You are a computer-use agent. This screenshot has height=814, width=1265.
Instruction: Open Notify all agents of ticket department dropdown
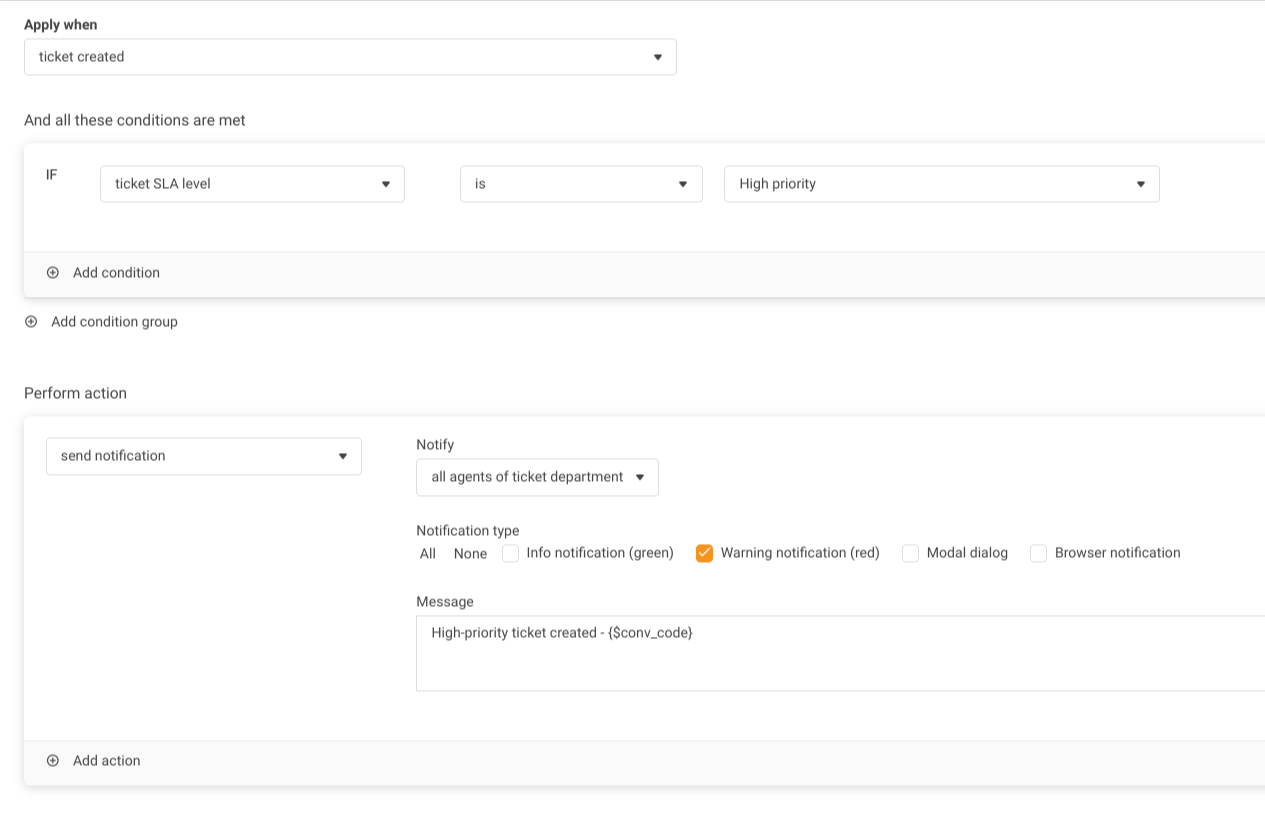pos(536,477)
